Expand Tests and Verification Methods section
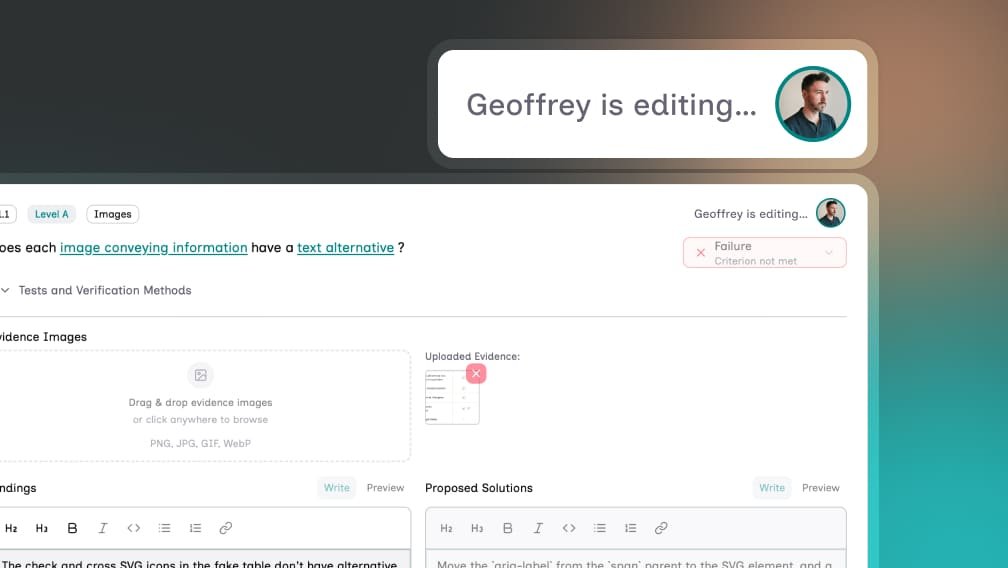Viewport: 1008px width, 568px height. 96,290
